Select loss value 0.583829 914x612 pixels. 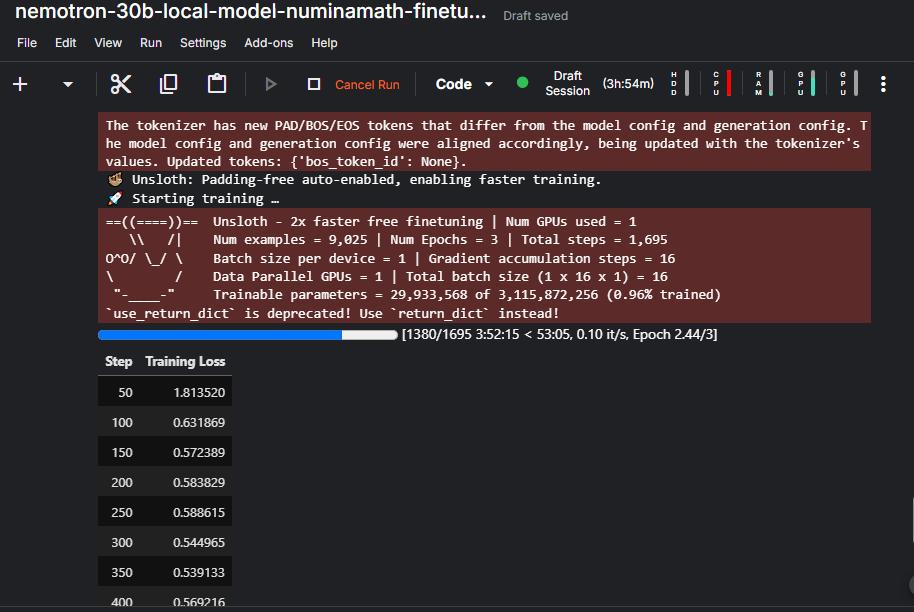[199, 483]
